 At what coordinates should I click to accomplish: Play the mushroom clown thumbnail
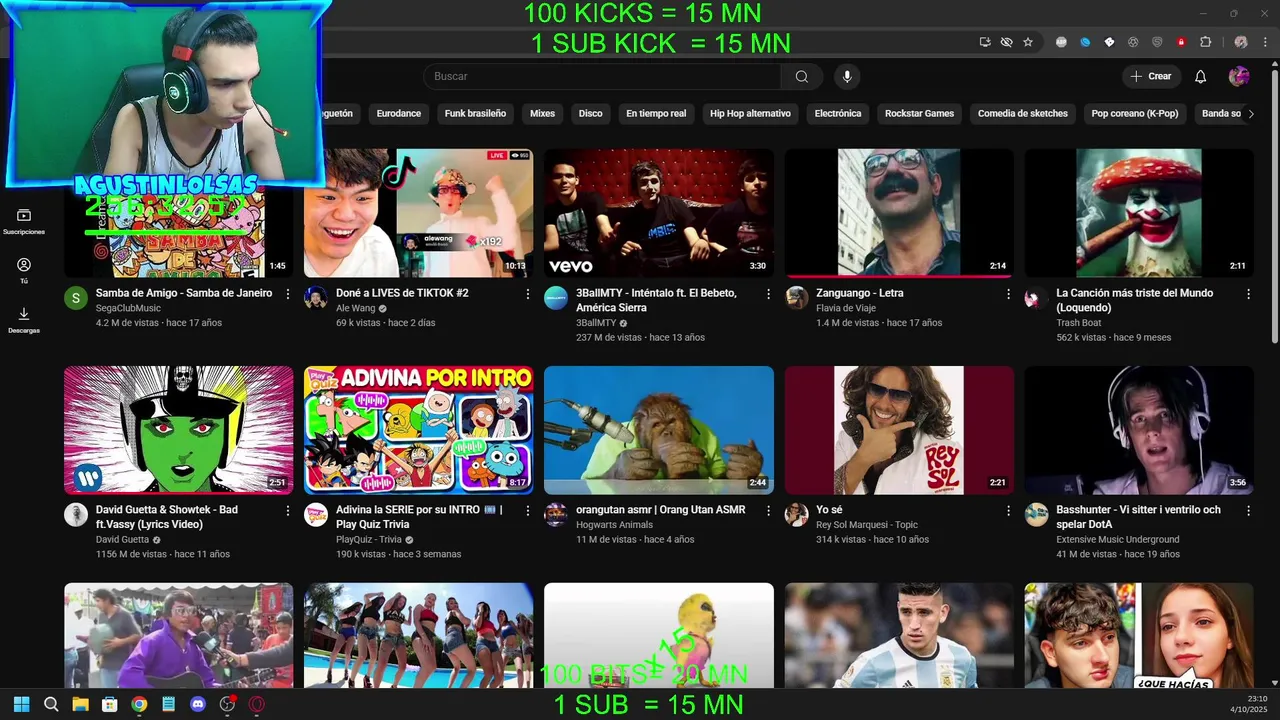click(1139, 213)
